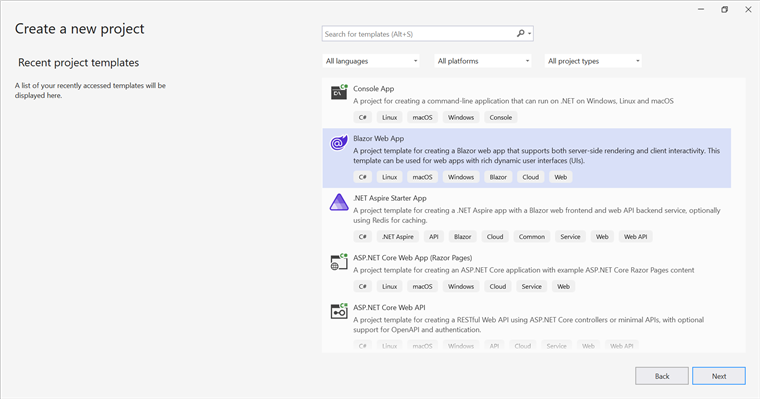Select the .NET Aspire Starter App title
760x399 pixels.
pyautogui.click(x=390, y=198)
